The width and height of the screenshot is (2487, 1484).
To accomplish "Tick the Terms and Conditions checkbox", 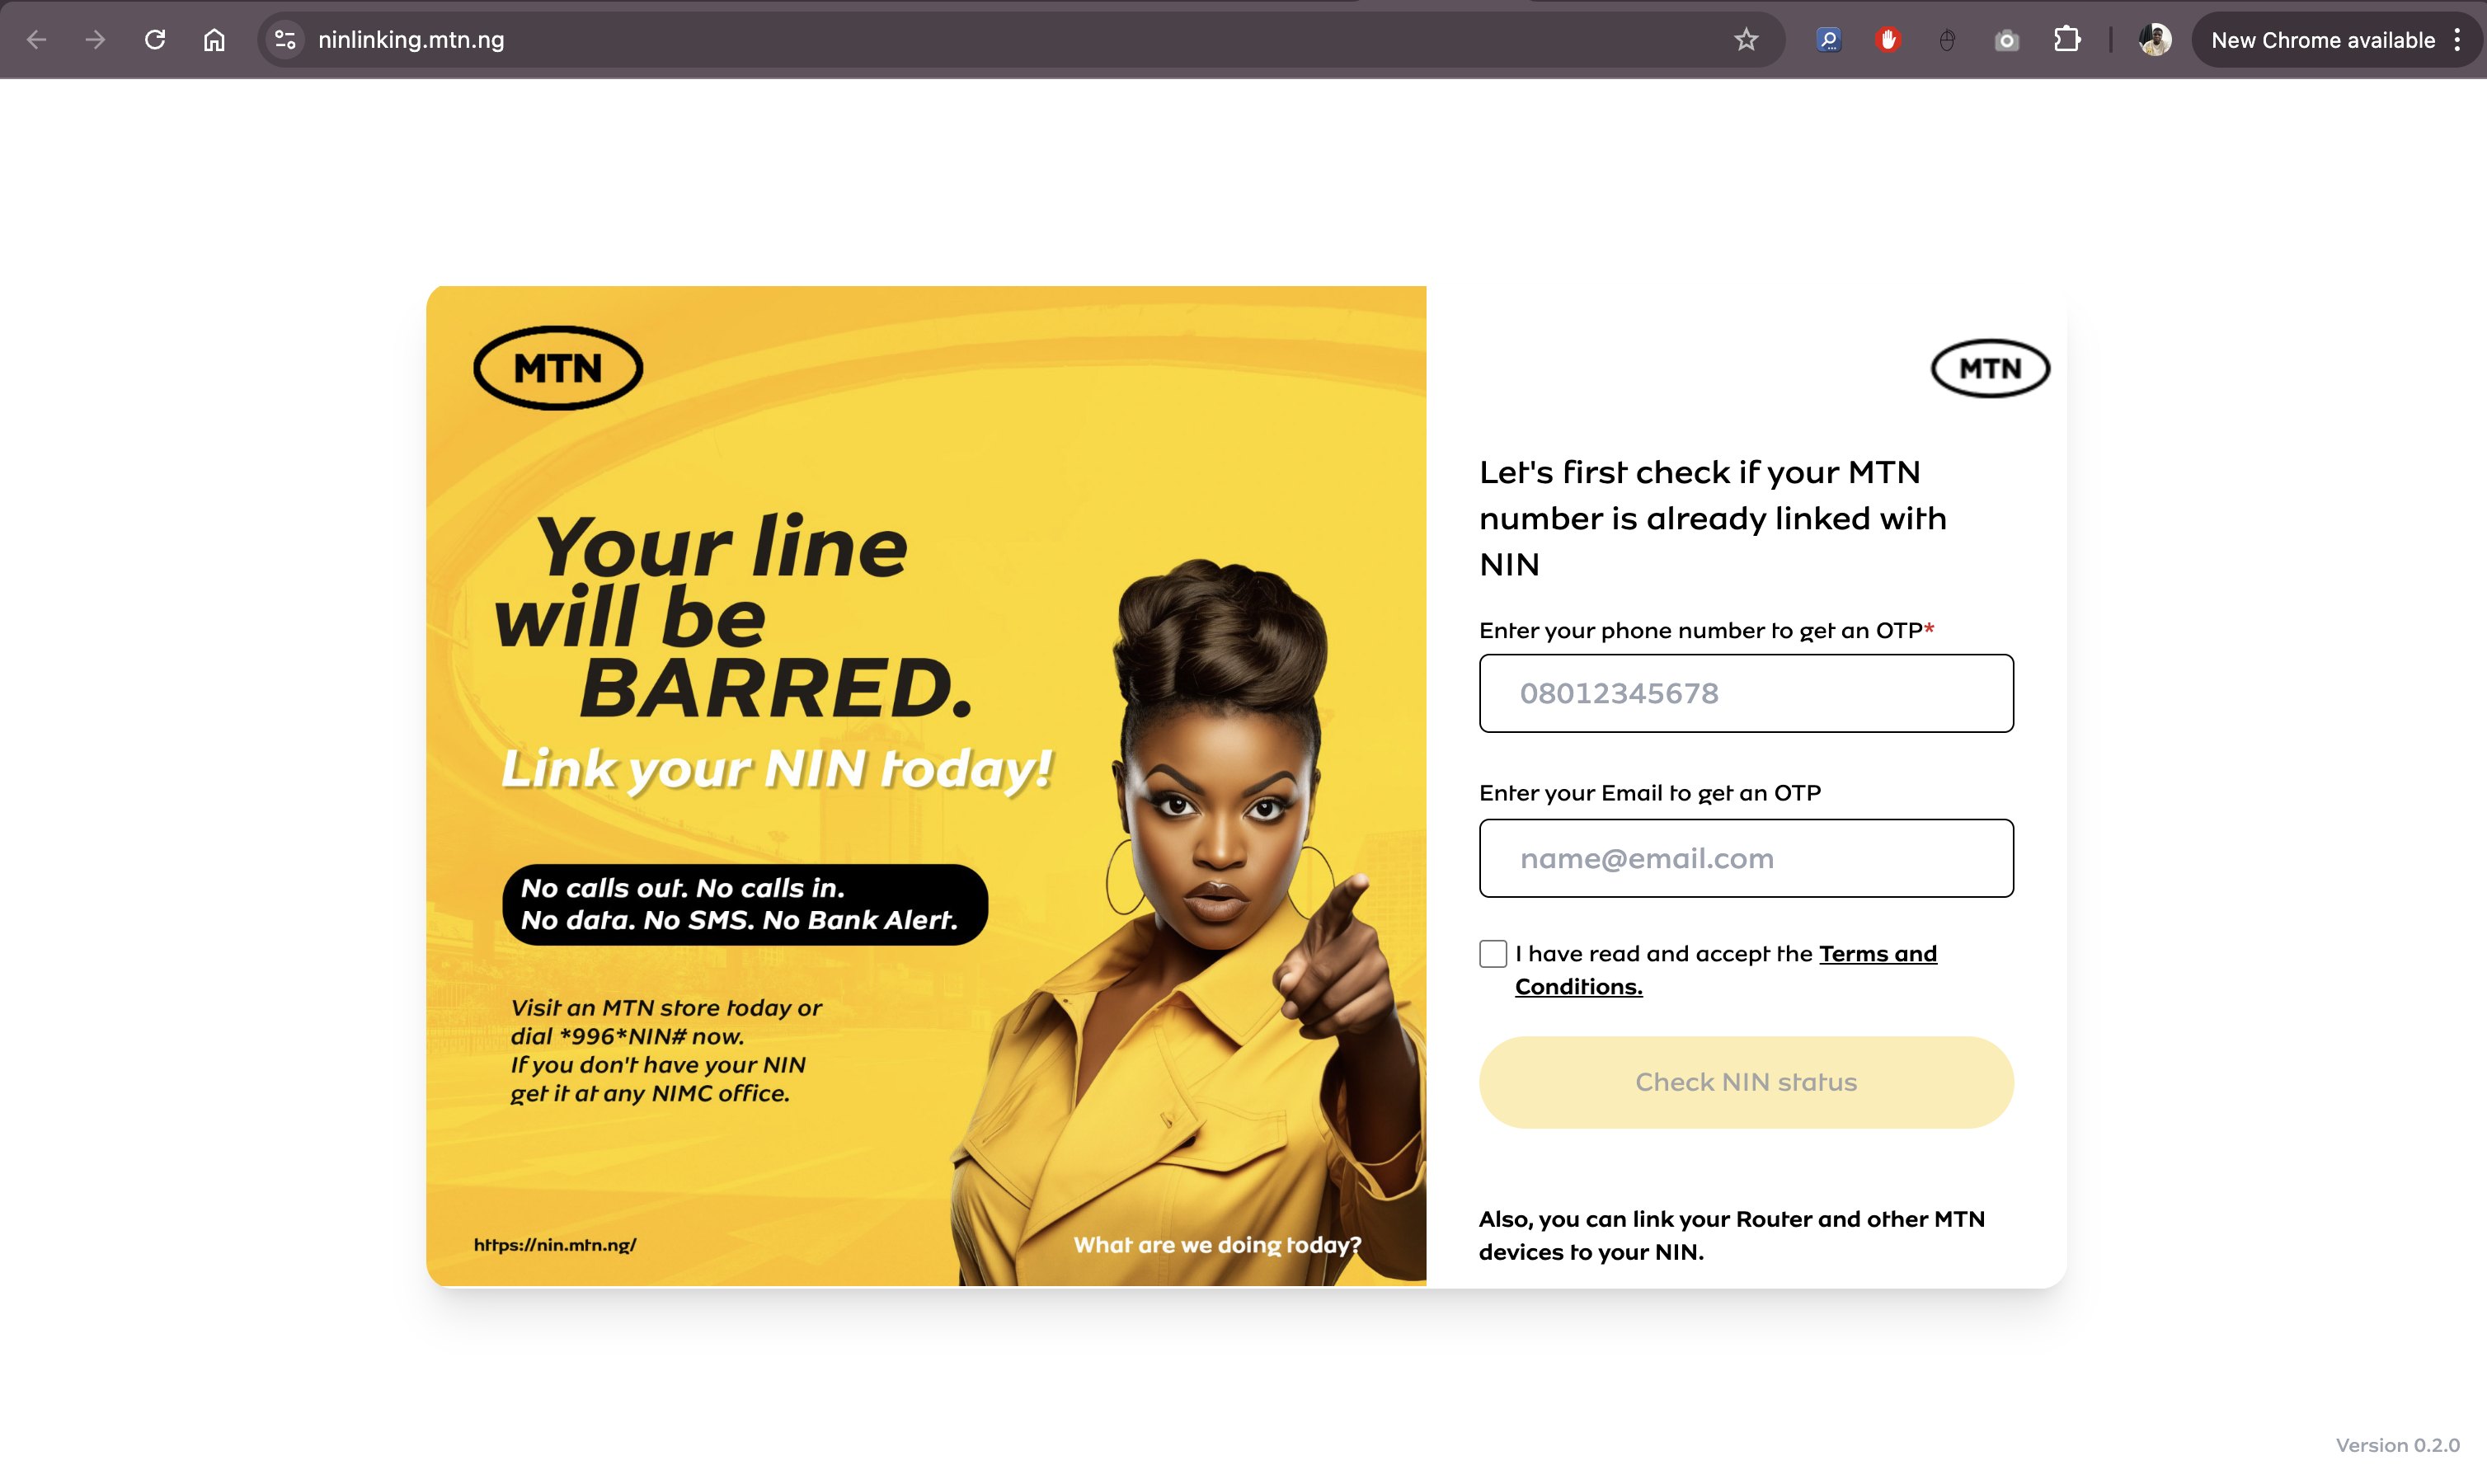I will 1493,954.
